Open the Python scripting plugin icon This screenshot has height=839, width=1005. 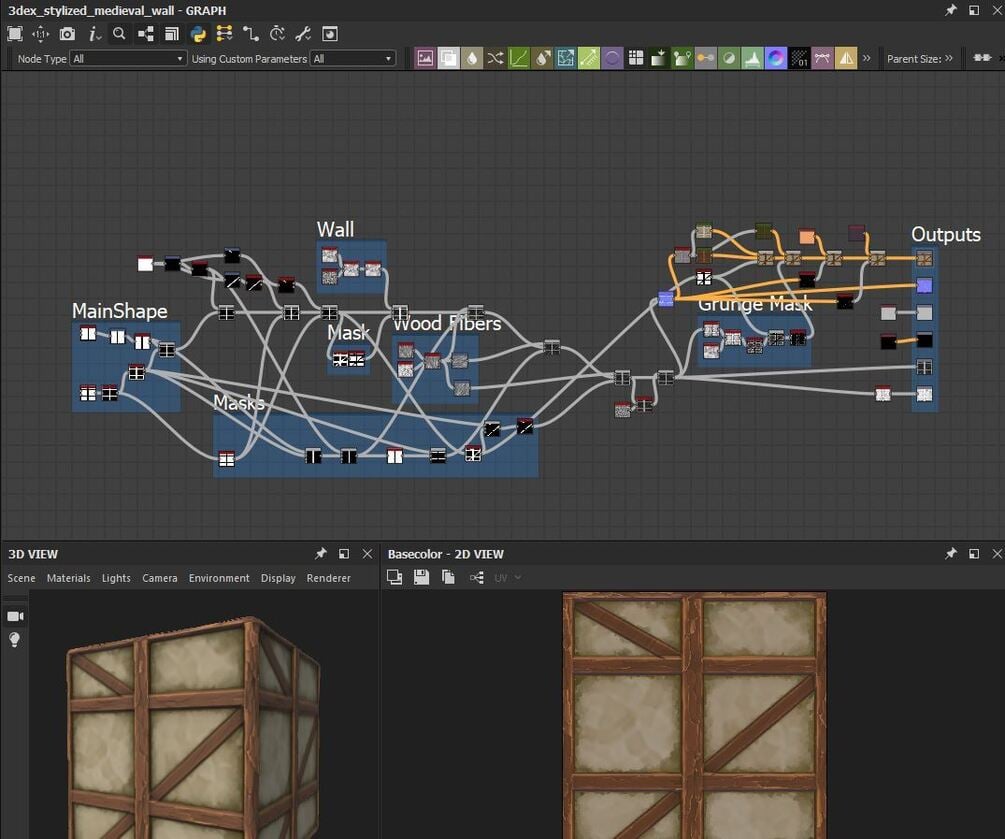coord(198,34)
